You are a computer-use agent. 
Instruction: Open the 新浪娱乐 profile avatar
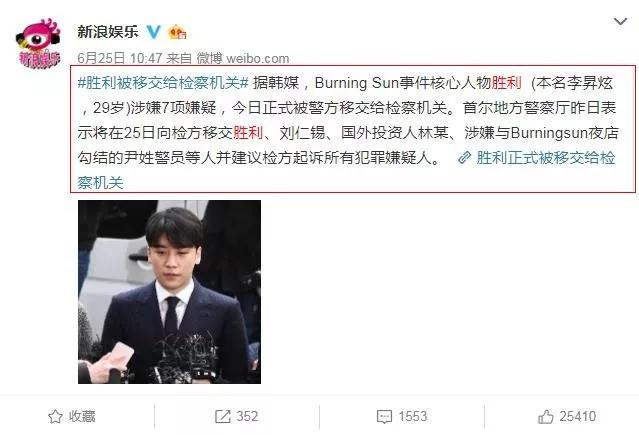tap(38, 42)
